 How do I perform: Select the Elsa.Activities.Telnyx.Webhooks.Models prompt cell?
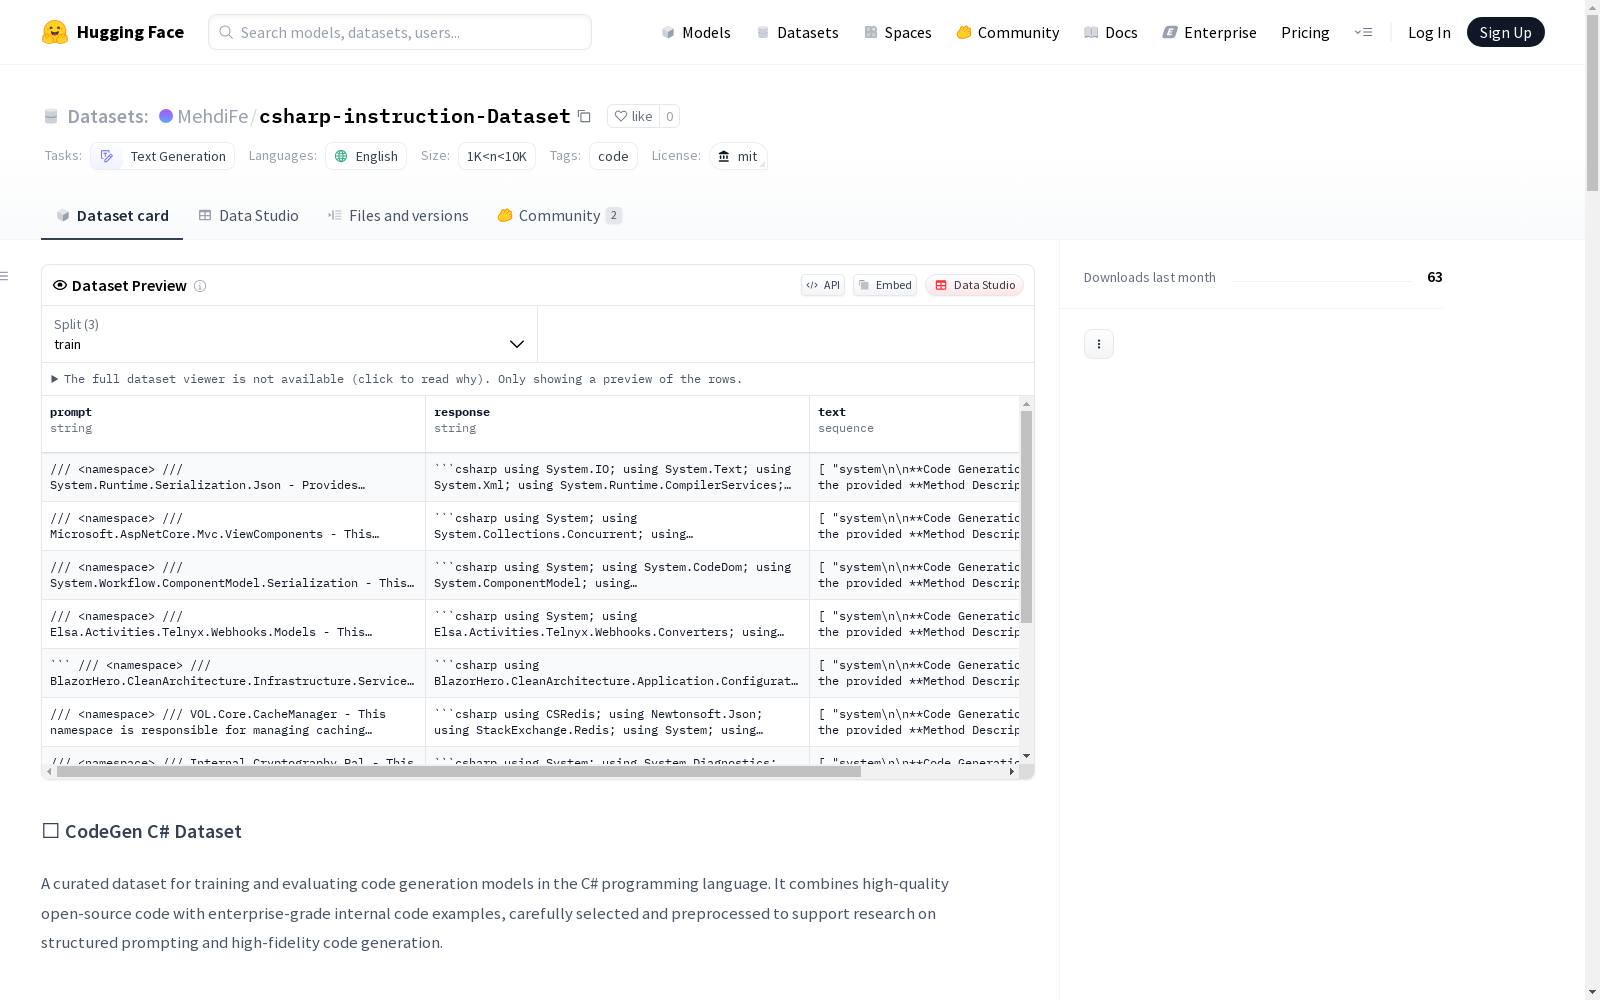(x=234, y=624)
